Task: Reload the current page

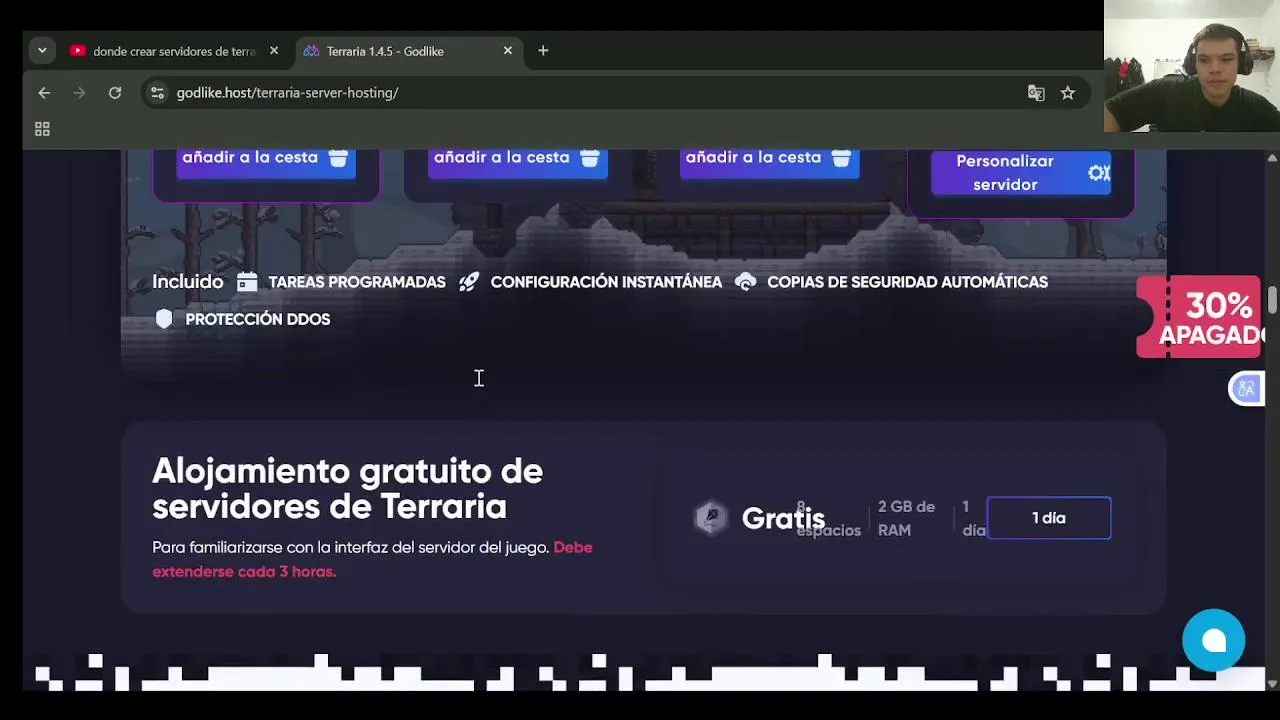Action: (x=115, y=93)
